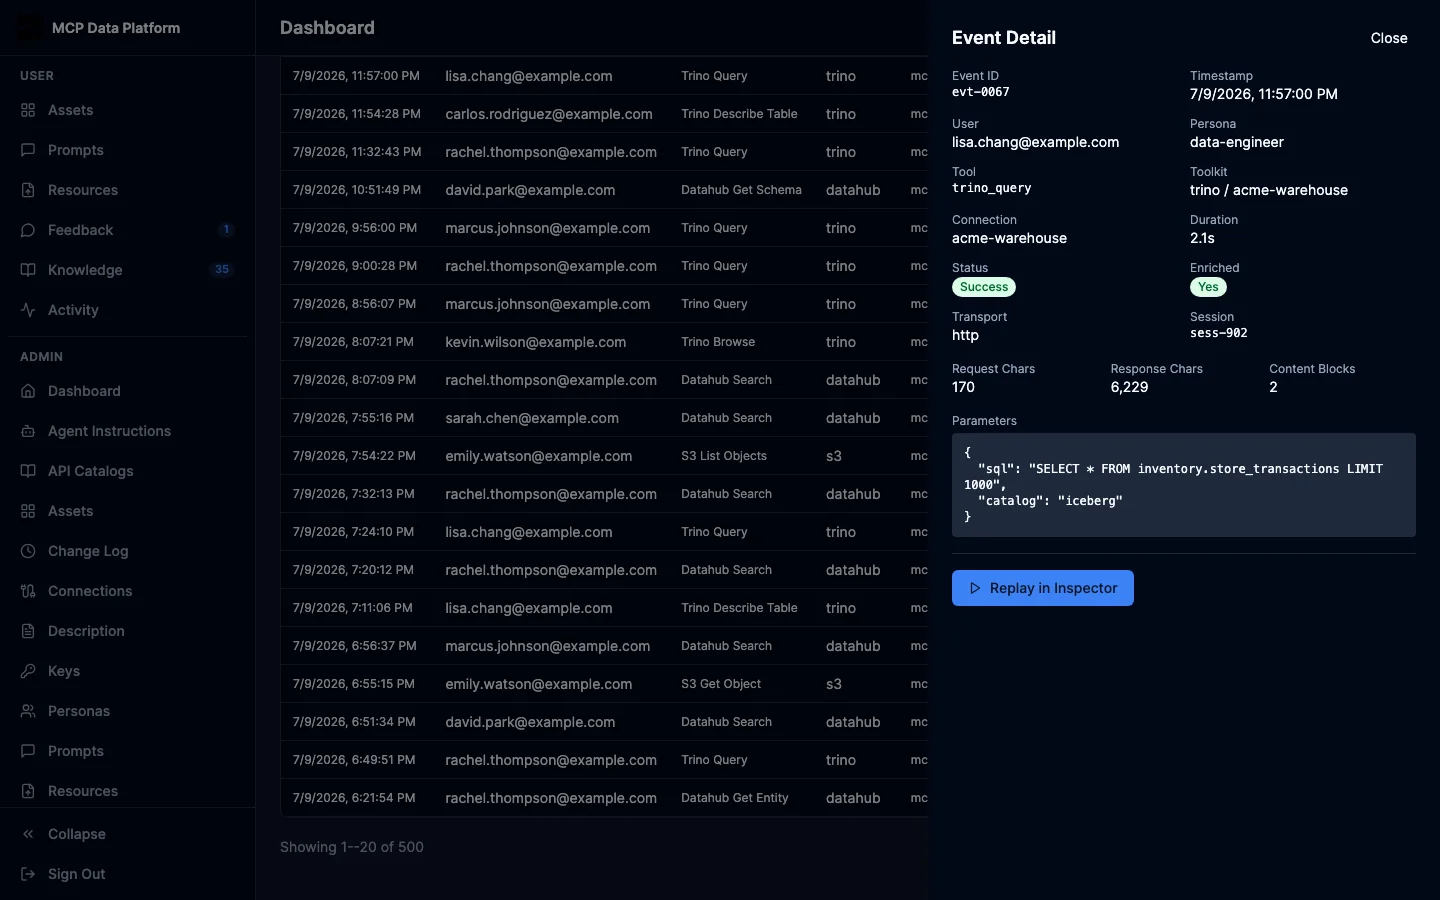Click the Parameters SQL code block

(x=1183, y=485)
